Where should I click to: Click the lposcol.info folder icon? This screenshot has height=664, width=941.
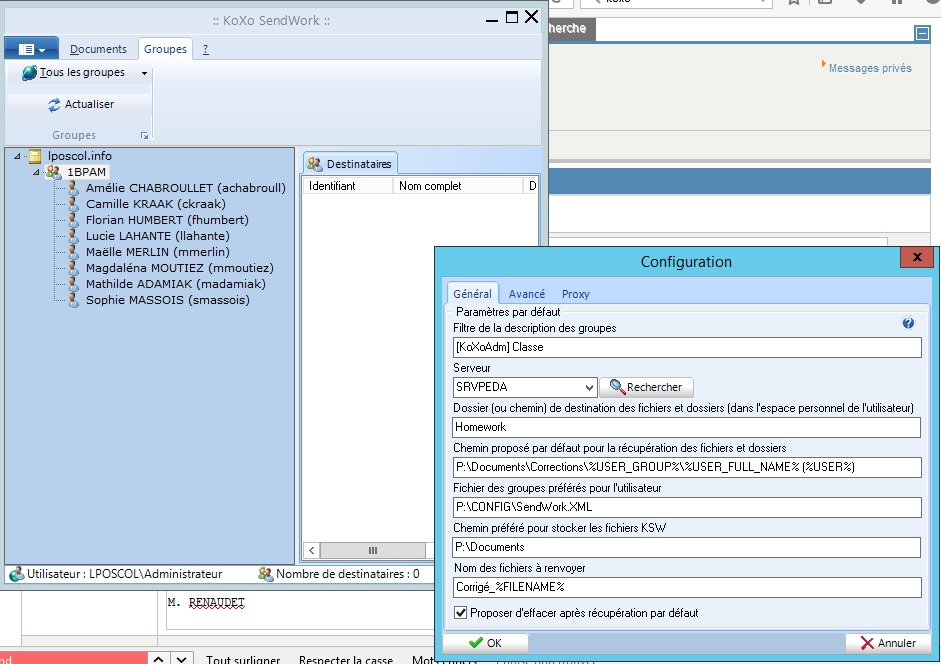click(x=35, y=156)
